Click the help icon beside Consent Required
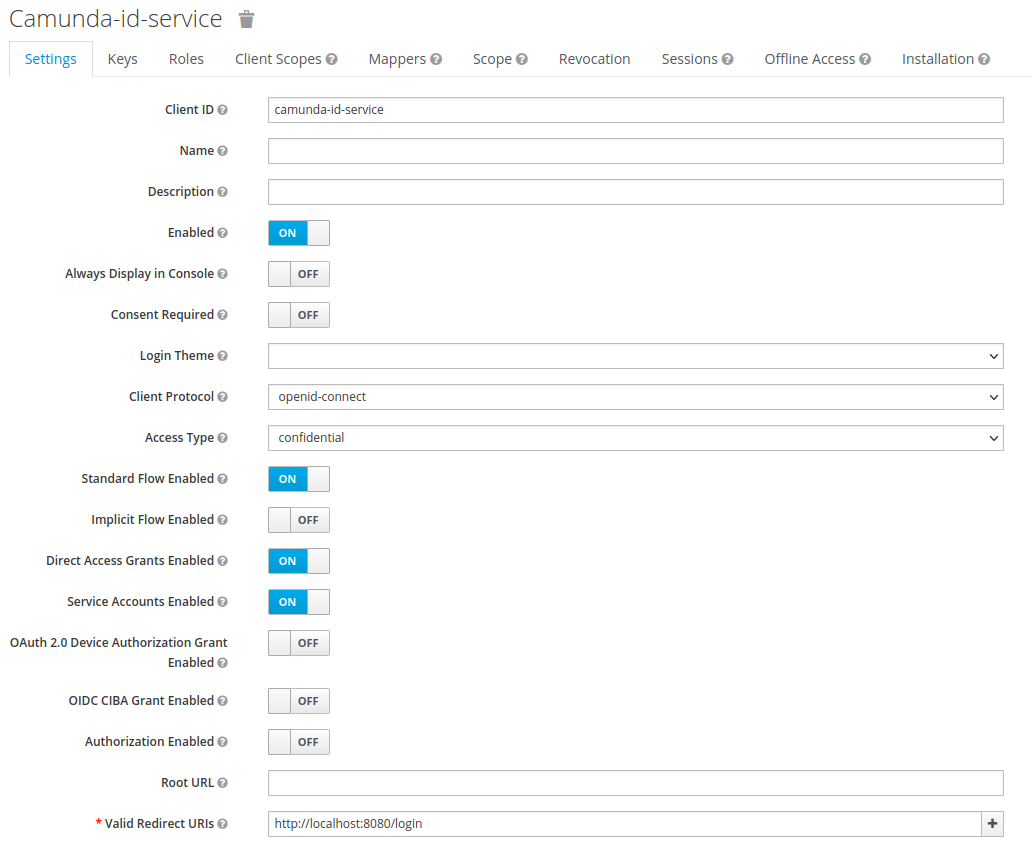This screenshot has width=1032, height=844. pos(222,315)
